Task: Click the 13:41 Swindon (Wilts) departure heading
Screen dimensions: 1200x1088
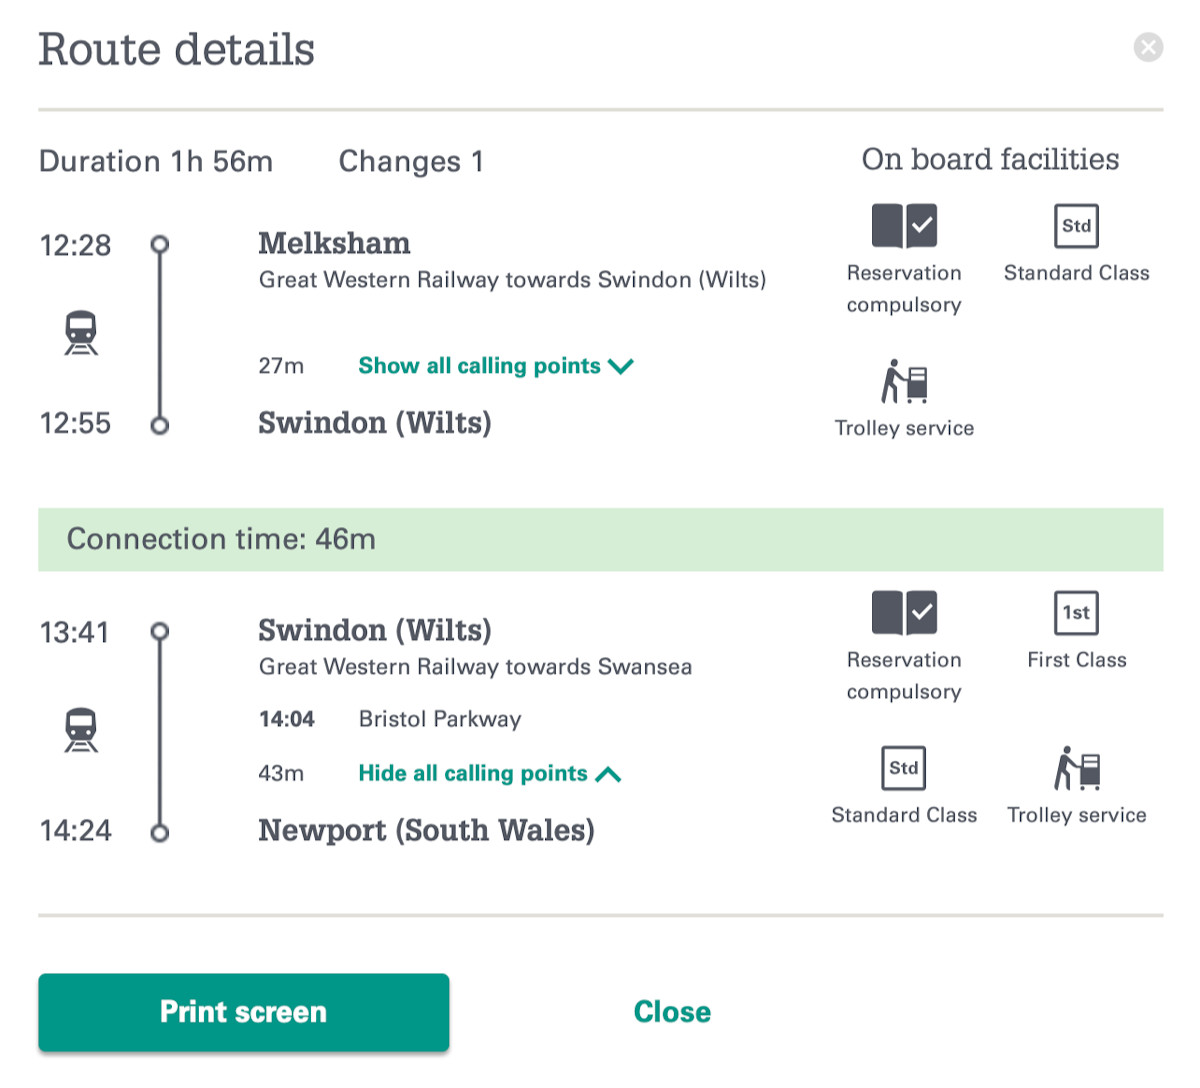Action: (375, 630)
